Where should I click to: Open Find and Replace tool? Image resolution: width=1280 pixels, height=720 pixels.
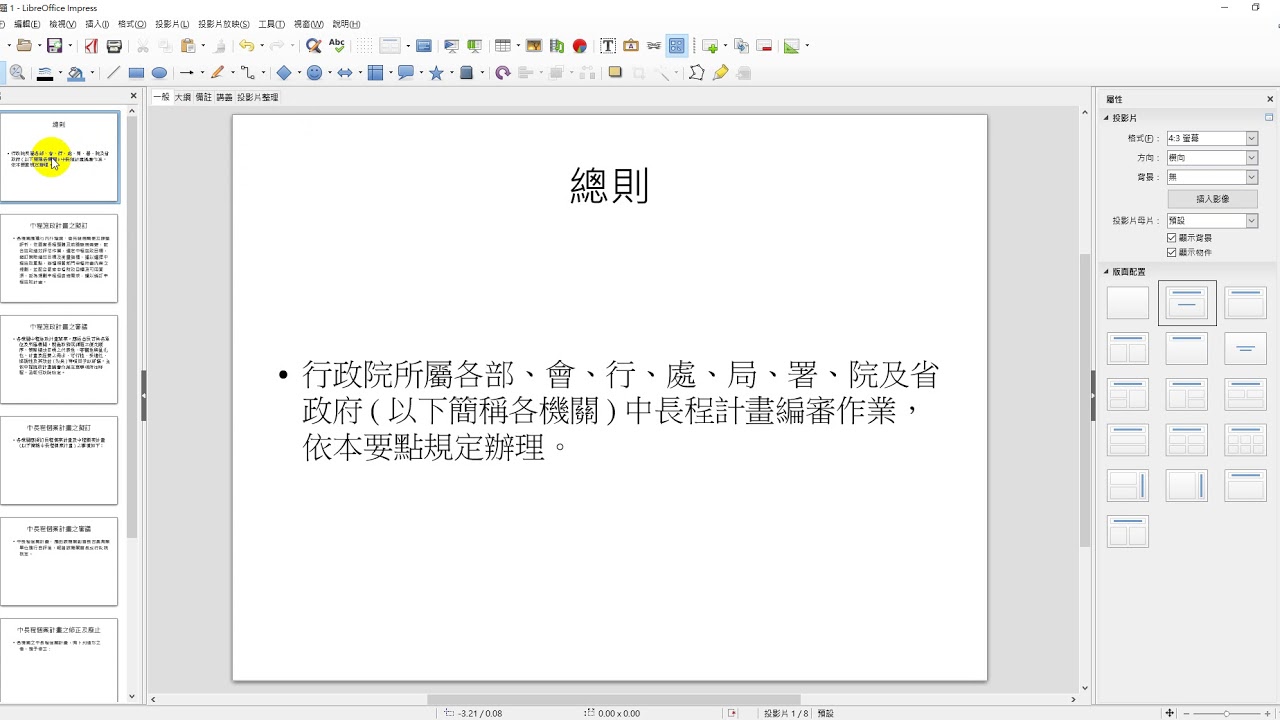click(314, 46)
